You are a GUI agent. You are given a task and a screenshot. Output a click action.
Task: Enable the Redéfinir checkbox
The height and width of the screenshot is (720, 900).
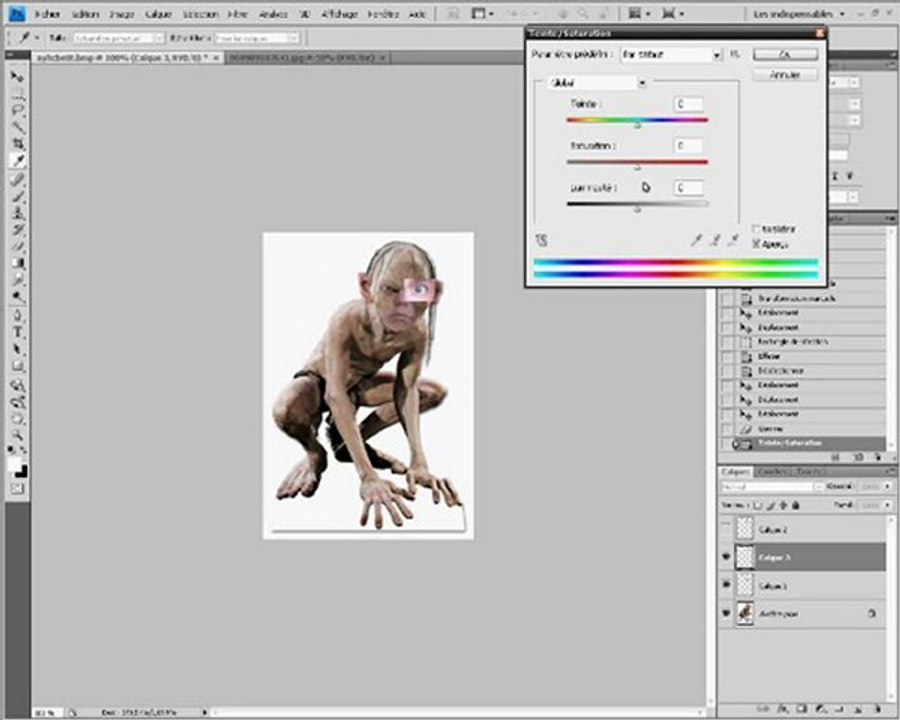[x=756, y=229]
